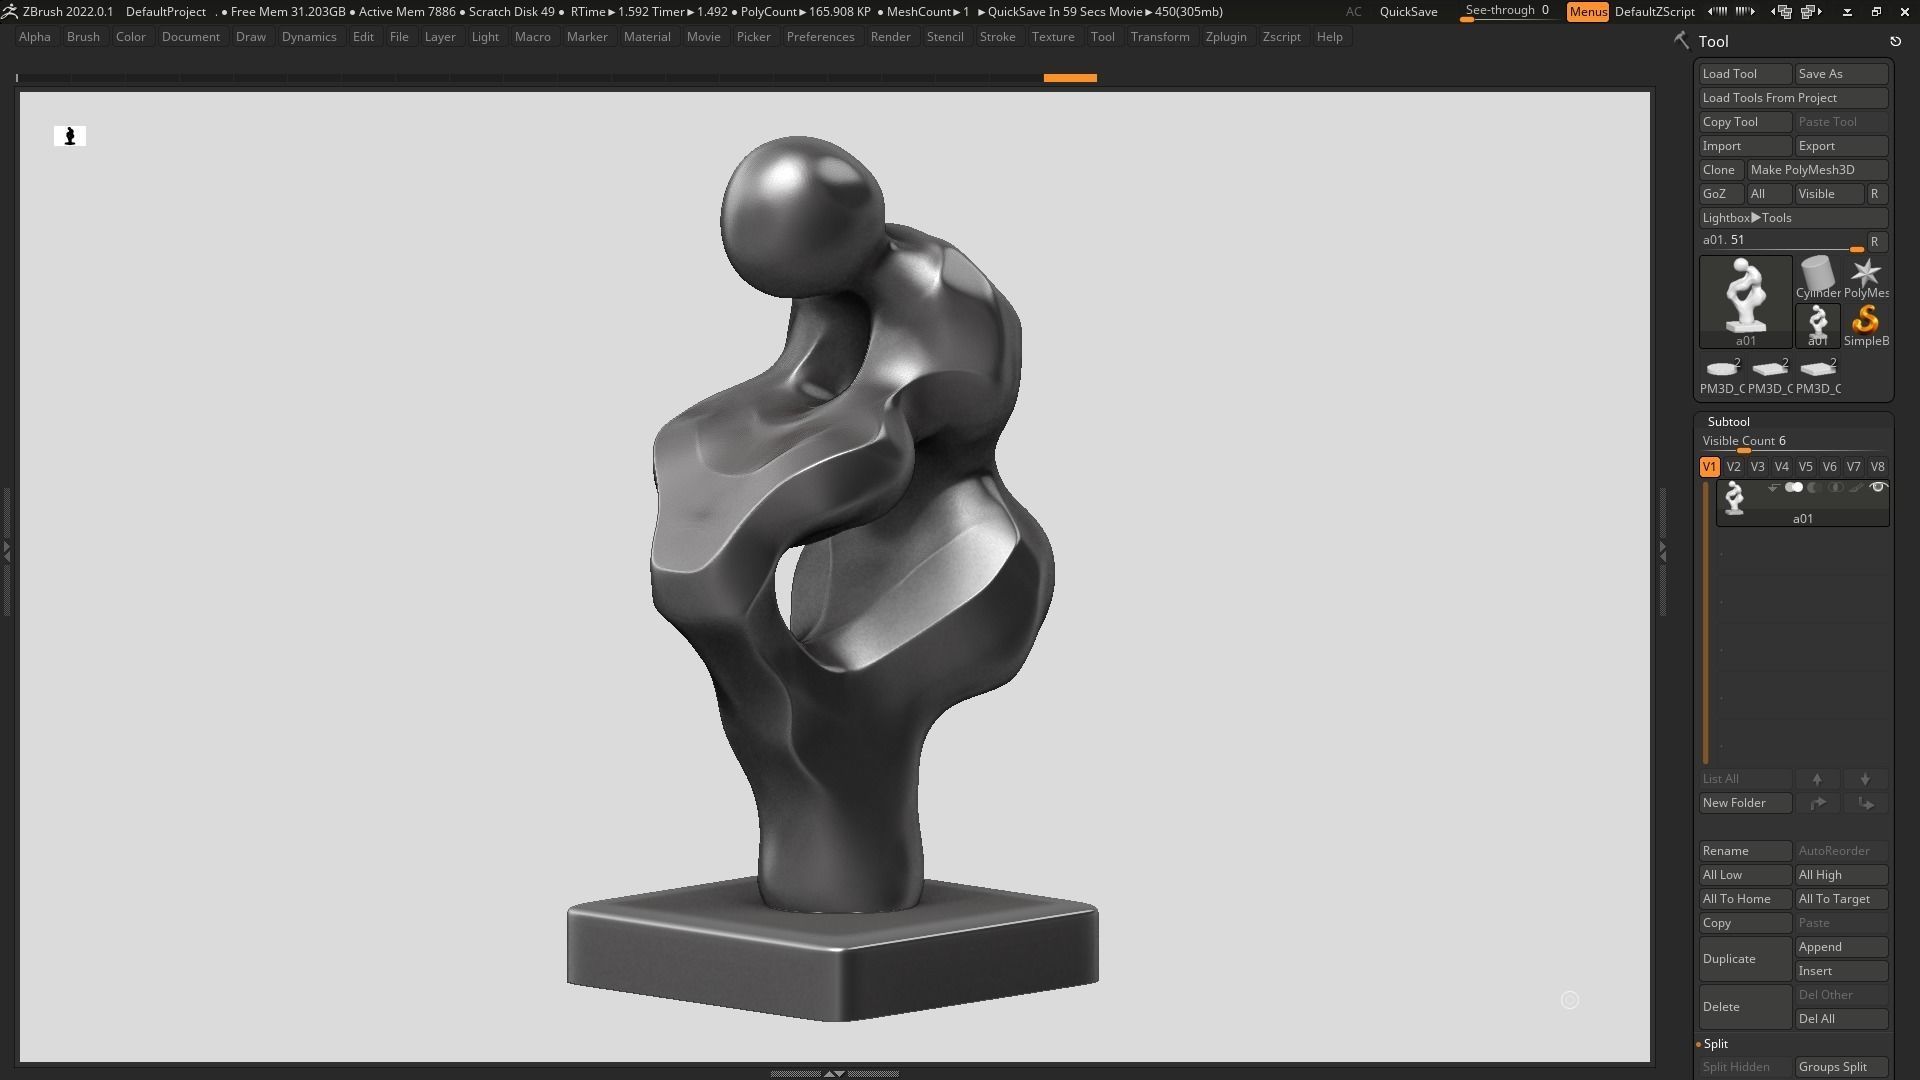Open the Brush menu

pos(83,37)
